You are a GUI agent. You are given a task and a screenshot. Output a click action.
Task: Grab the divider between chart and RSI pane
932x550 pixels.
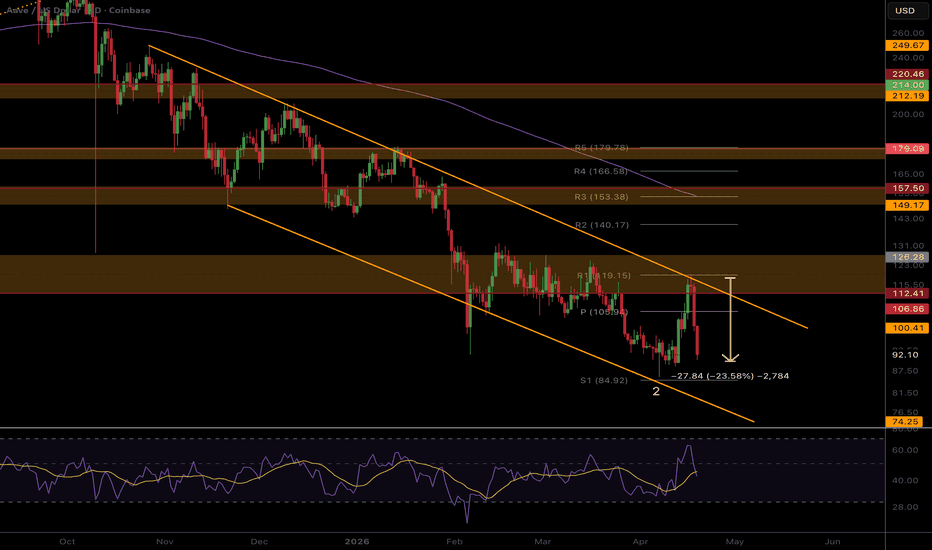click(443, 428)
